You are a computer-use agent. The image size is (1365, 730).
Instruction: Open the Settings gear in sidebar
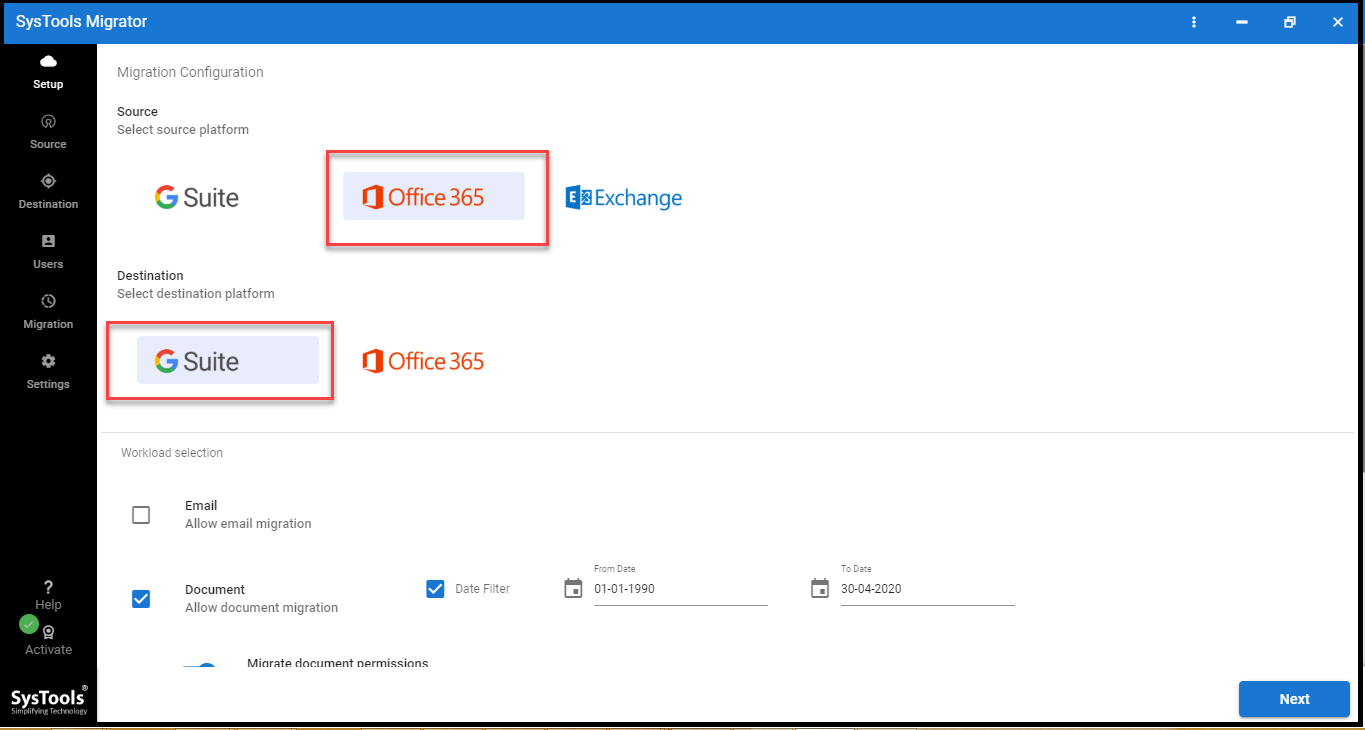click(x=48, y=361)
